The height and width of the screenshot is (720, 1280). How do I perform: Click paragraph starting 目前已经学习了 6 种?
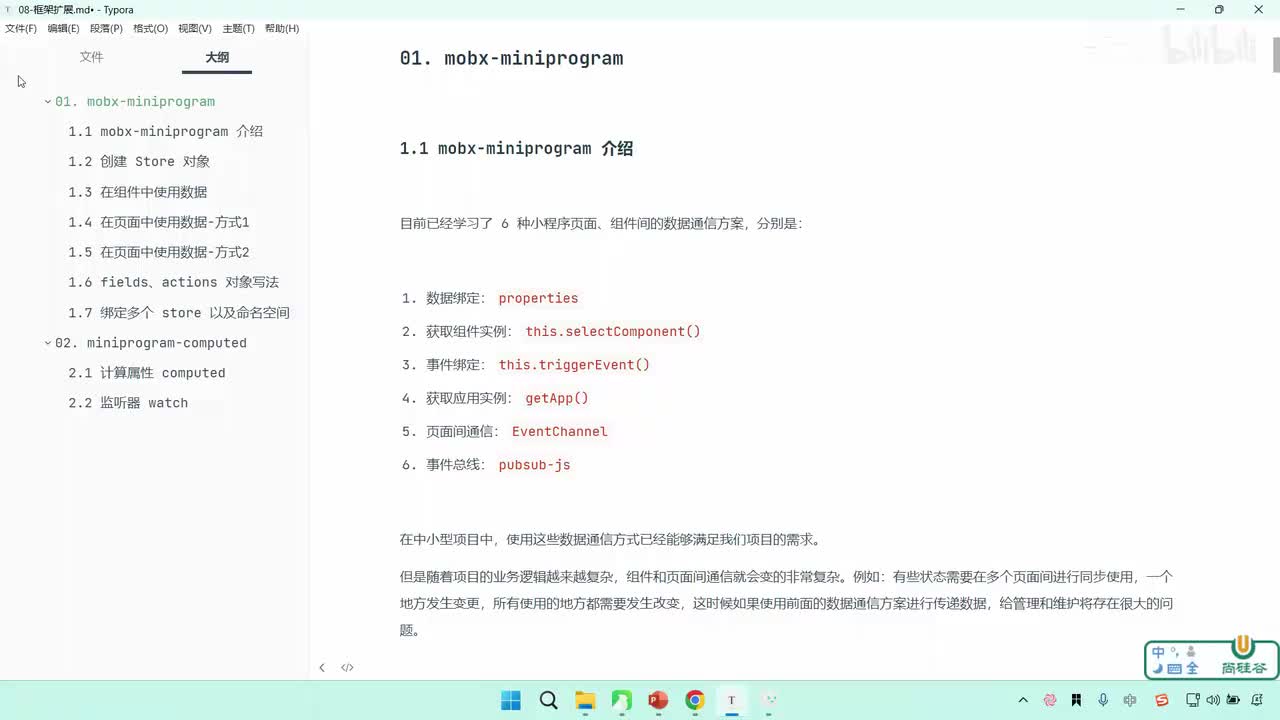tap(601, 224)
